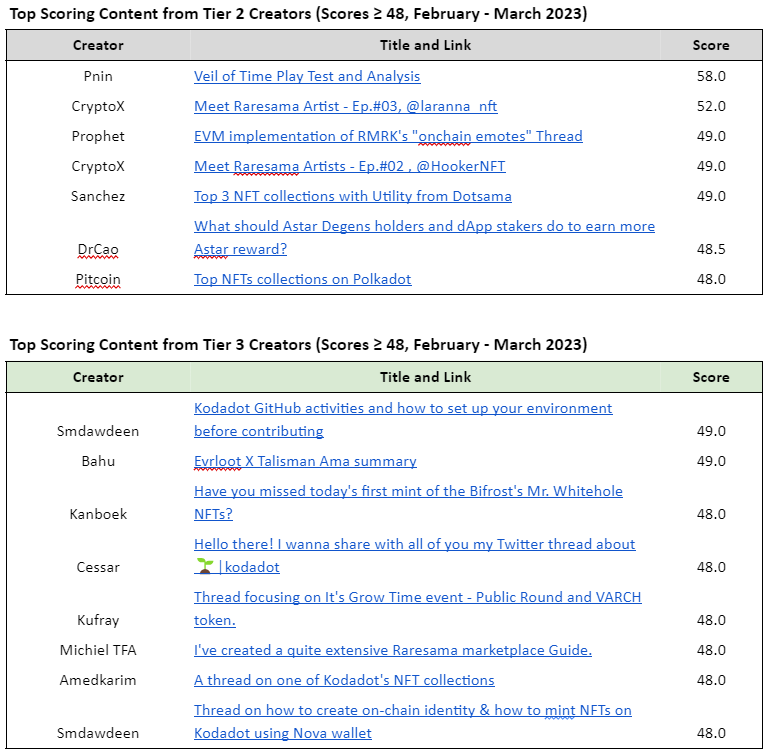Click creator name Michiel TFA
Screen dimensions: 767x755
click(x=98, y=650)
